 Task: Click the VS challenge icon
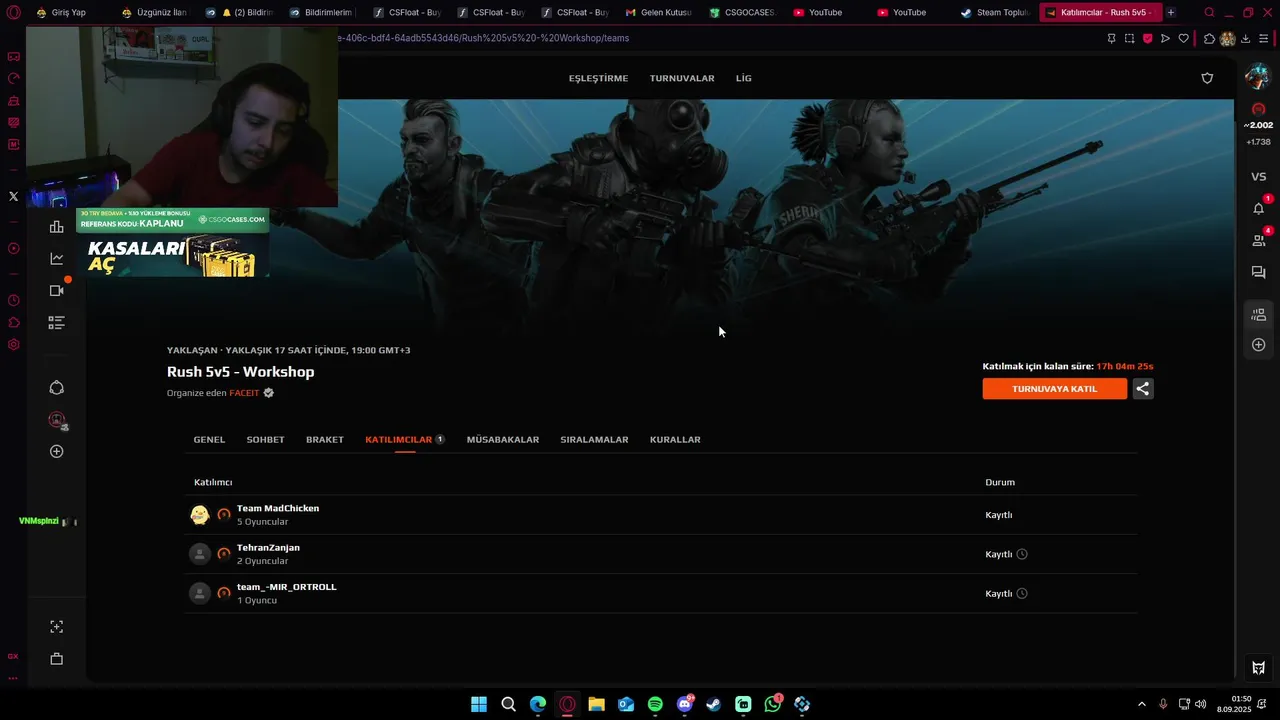point(1258,177)
